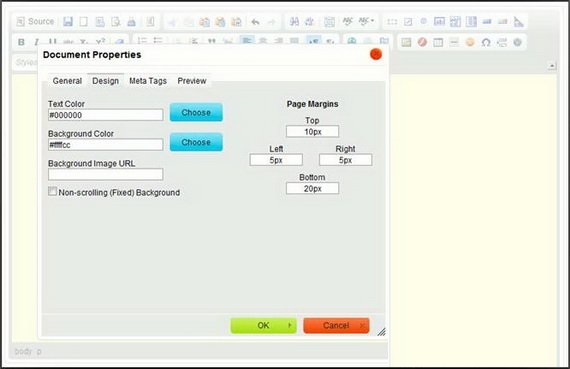This screenshot has height=369, width=570.
Task: Click the Document Properties toolbar icon
Action: (x=100, y=22)
